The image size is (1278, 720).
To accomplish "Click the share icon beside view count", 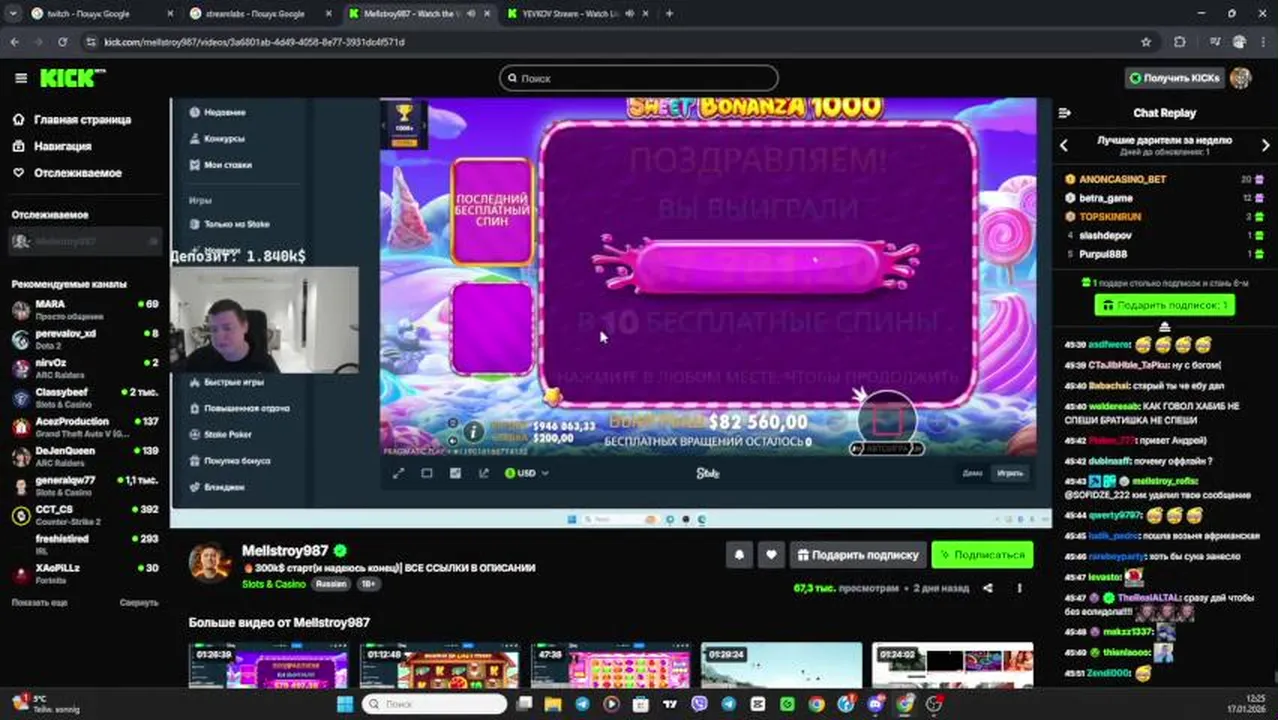I will coord(988,588).
